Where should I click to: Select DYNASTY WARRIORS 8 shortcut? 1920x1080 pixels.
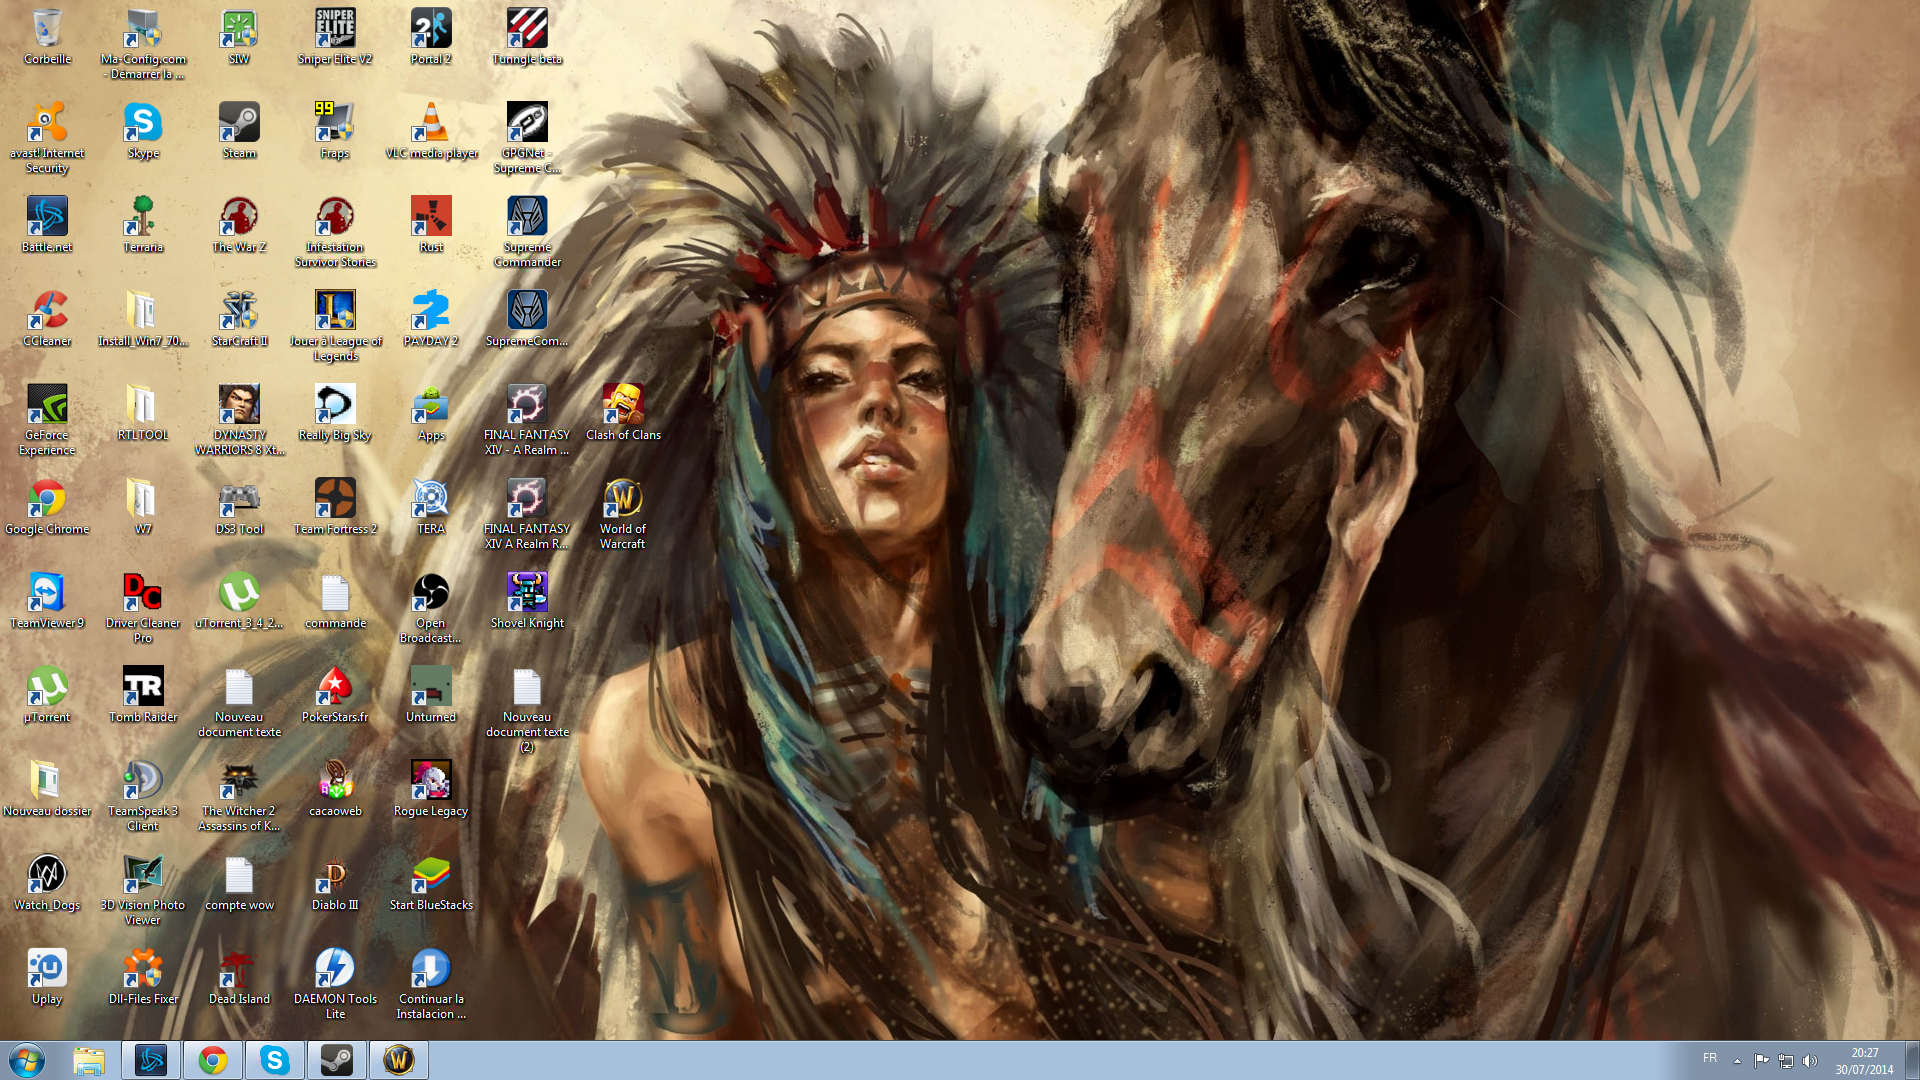(239, 420)
